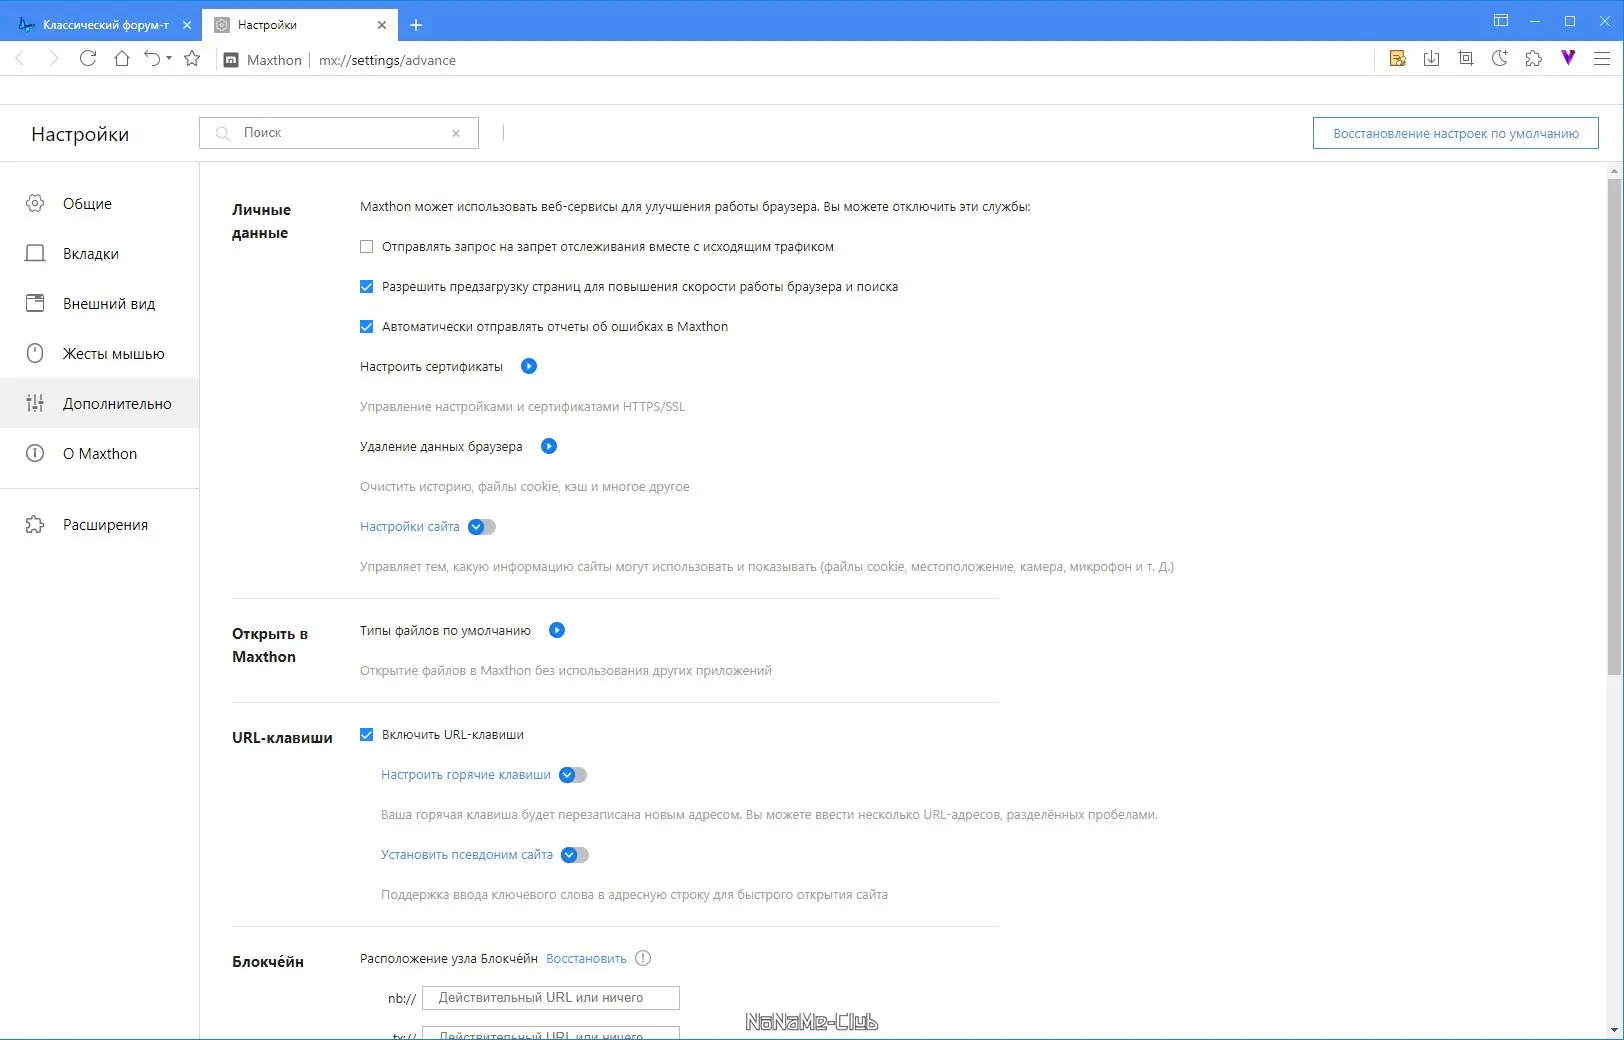Click the Maxthon site identity icon in address bar
Image resolution: width=1624 pixels, height=1040 pixels.
(231, 60)
